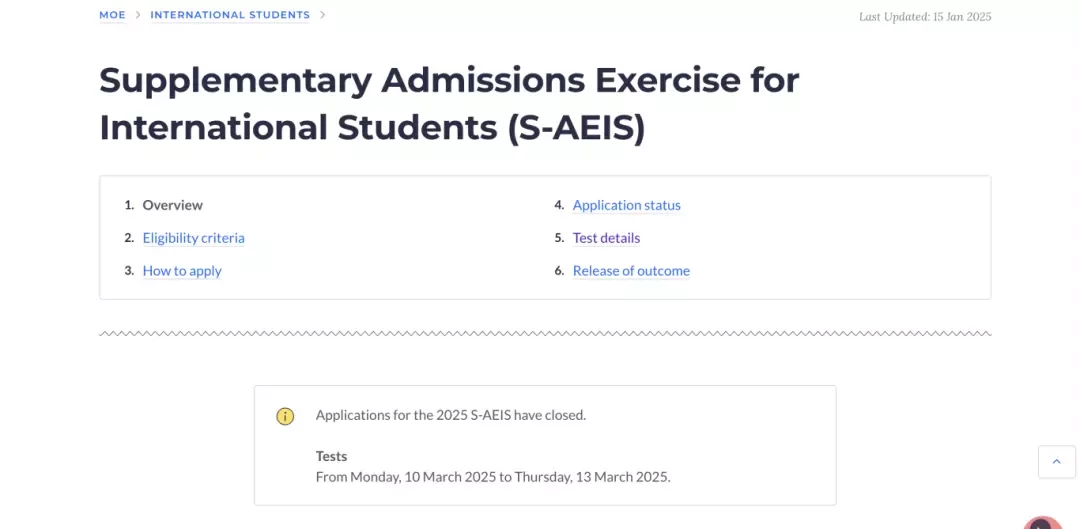Click the chevron after International Students breadcrumb
This screenshot has width=1080, height=529.
point(322,14)
